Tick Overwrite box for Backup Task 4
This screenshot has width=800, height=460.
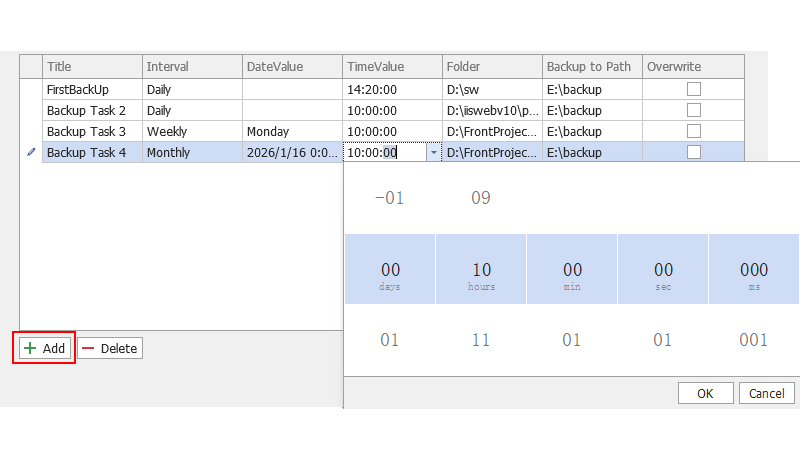[693, 152]
